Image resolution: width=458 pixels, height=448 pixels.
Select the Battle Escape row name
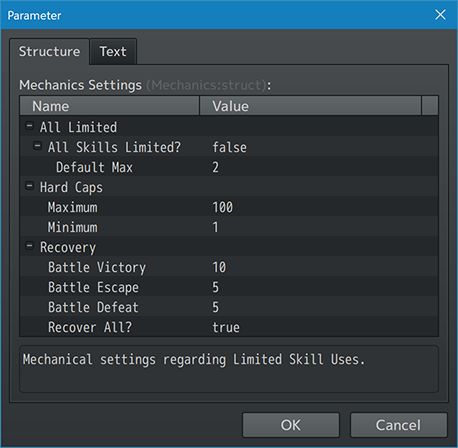(x=93, y=287)
